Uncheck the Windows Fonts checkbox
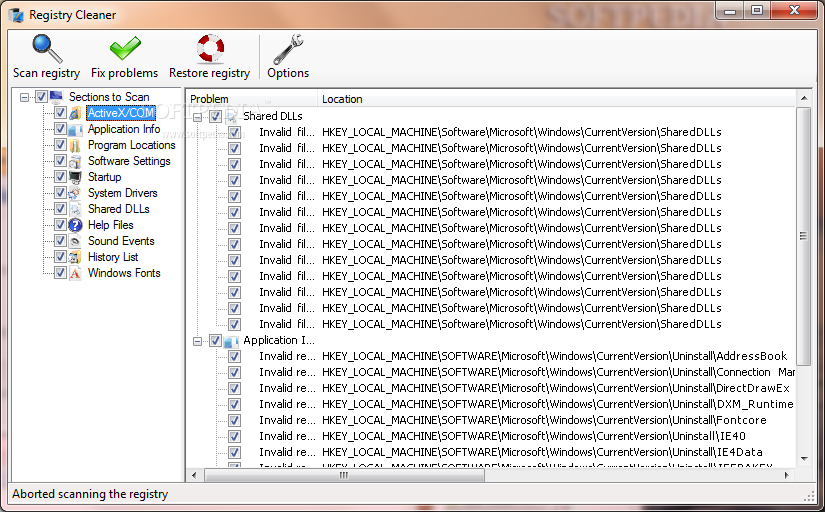 pyautogui.click(x=60, y=273)
